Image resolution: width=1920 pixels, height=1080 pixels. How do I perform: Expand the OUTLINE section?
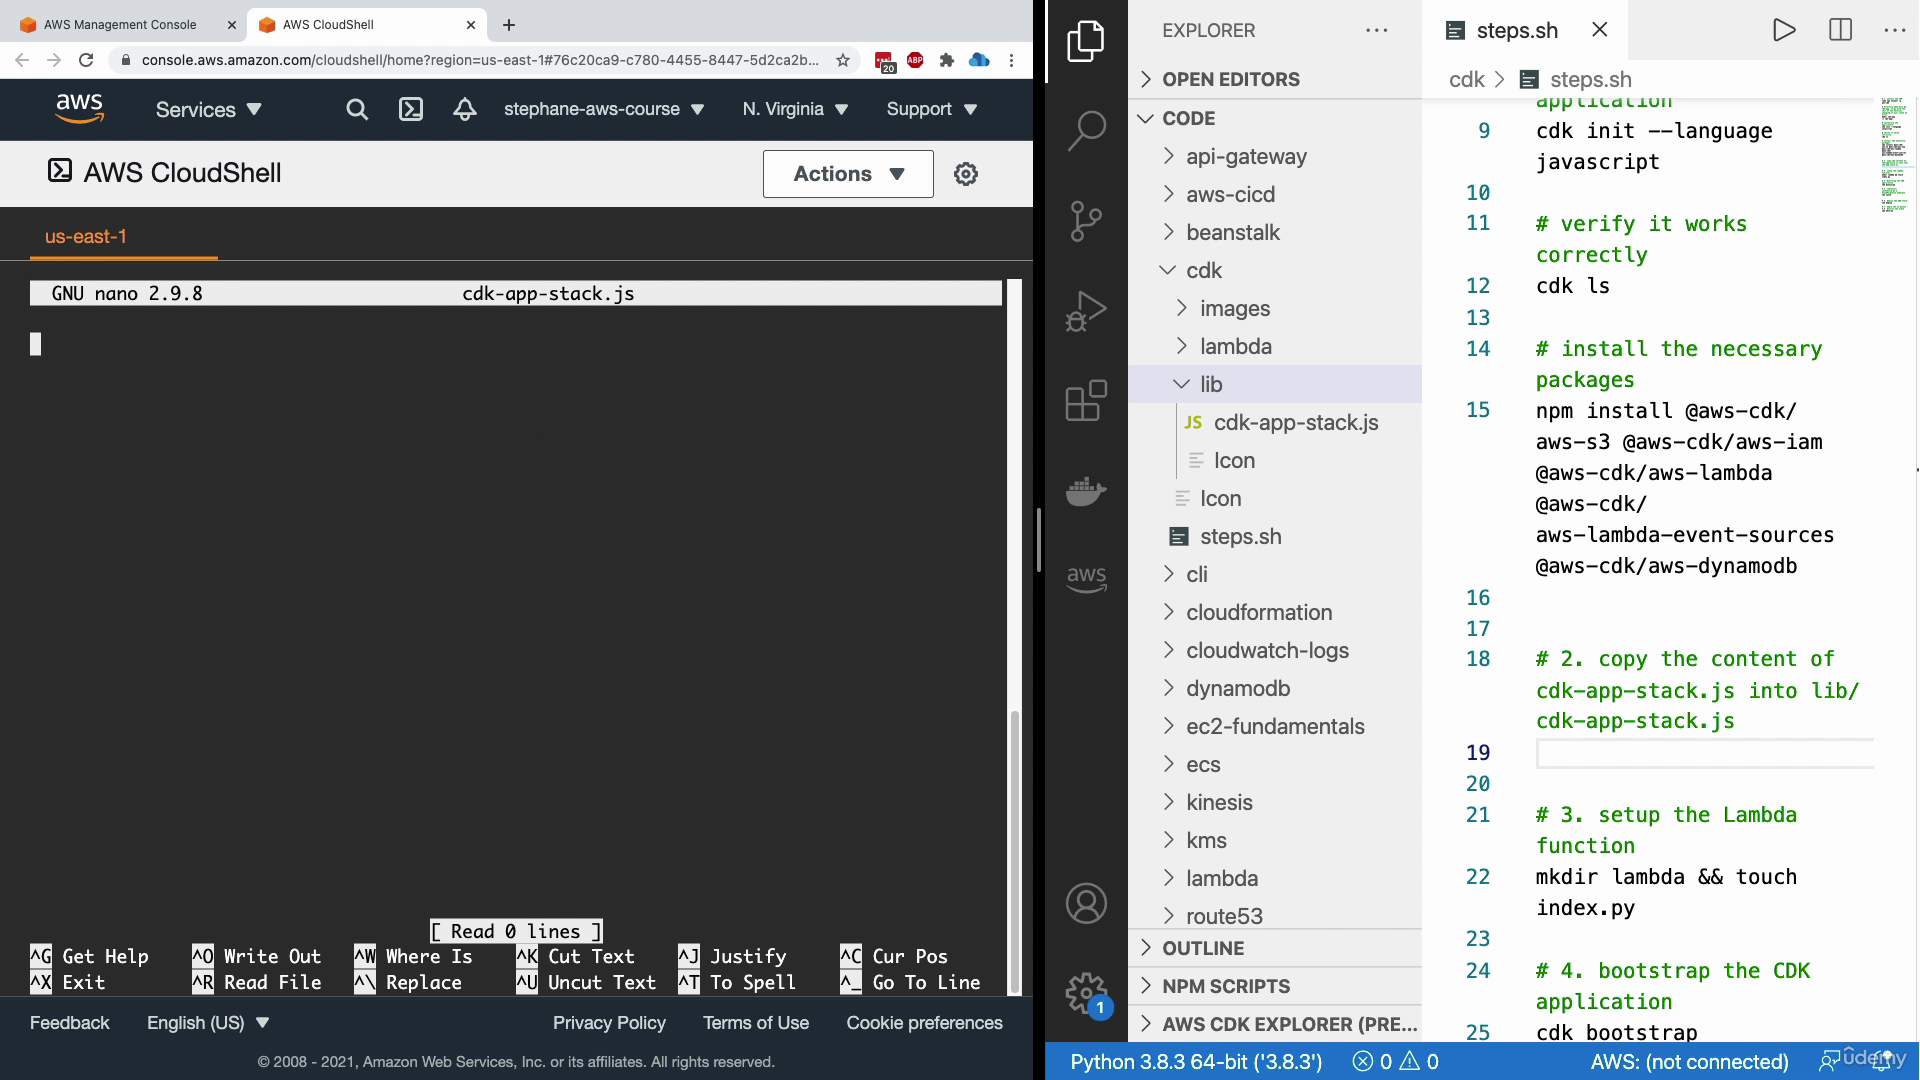(1275, 948)
